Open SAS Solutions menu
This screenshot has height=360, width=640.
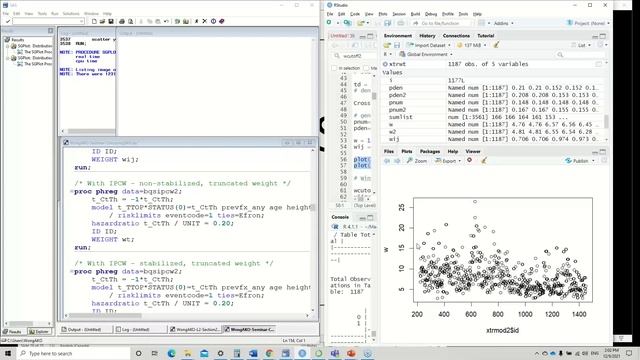click(x=71, y=13)
